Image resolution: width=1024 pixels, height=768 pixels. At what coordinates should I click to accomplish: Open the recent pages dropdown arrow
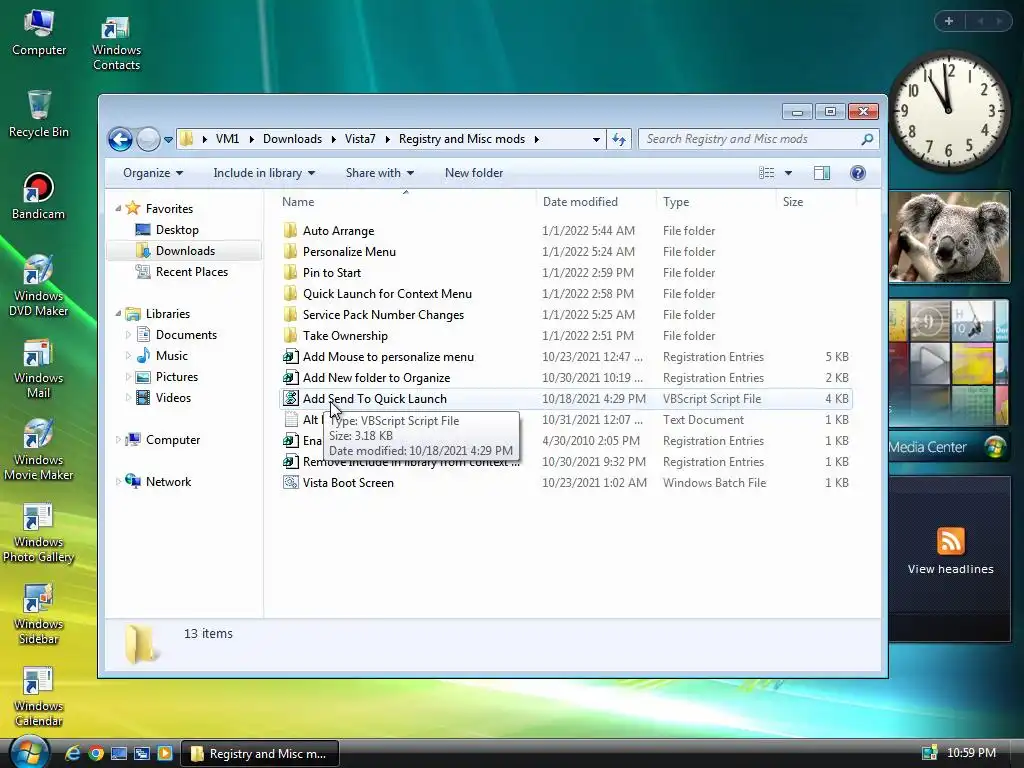click(168, 140)
